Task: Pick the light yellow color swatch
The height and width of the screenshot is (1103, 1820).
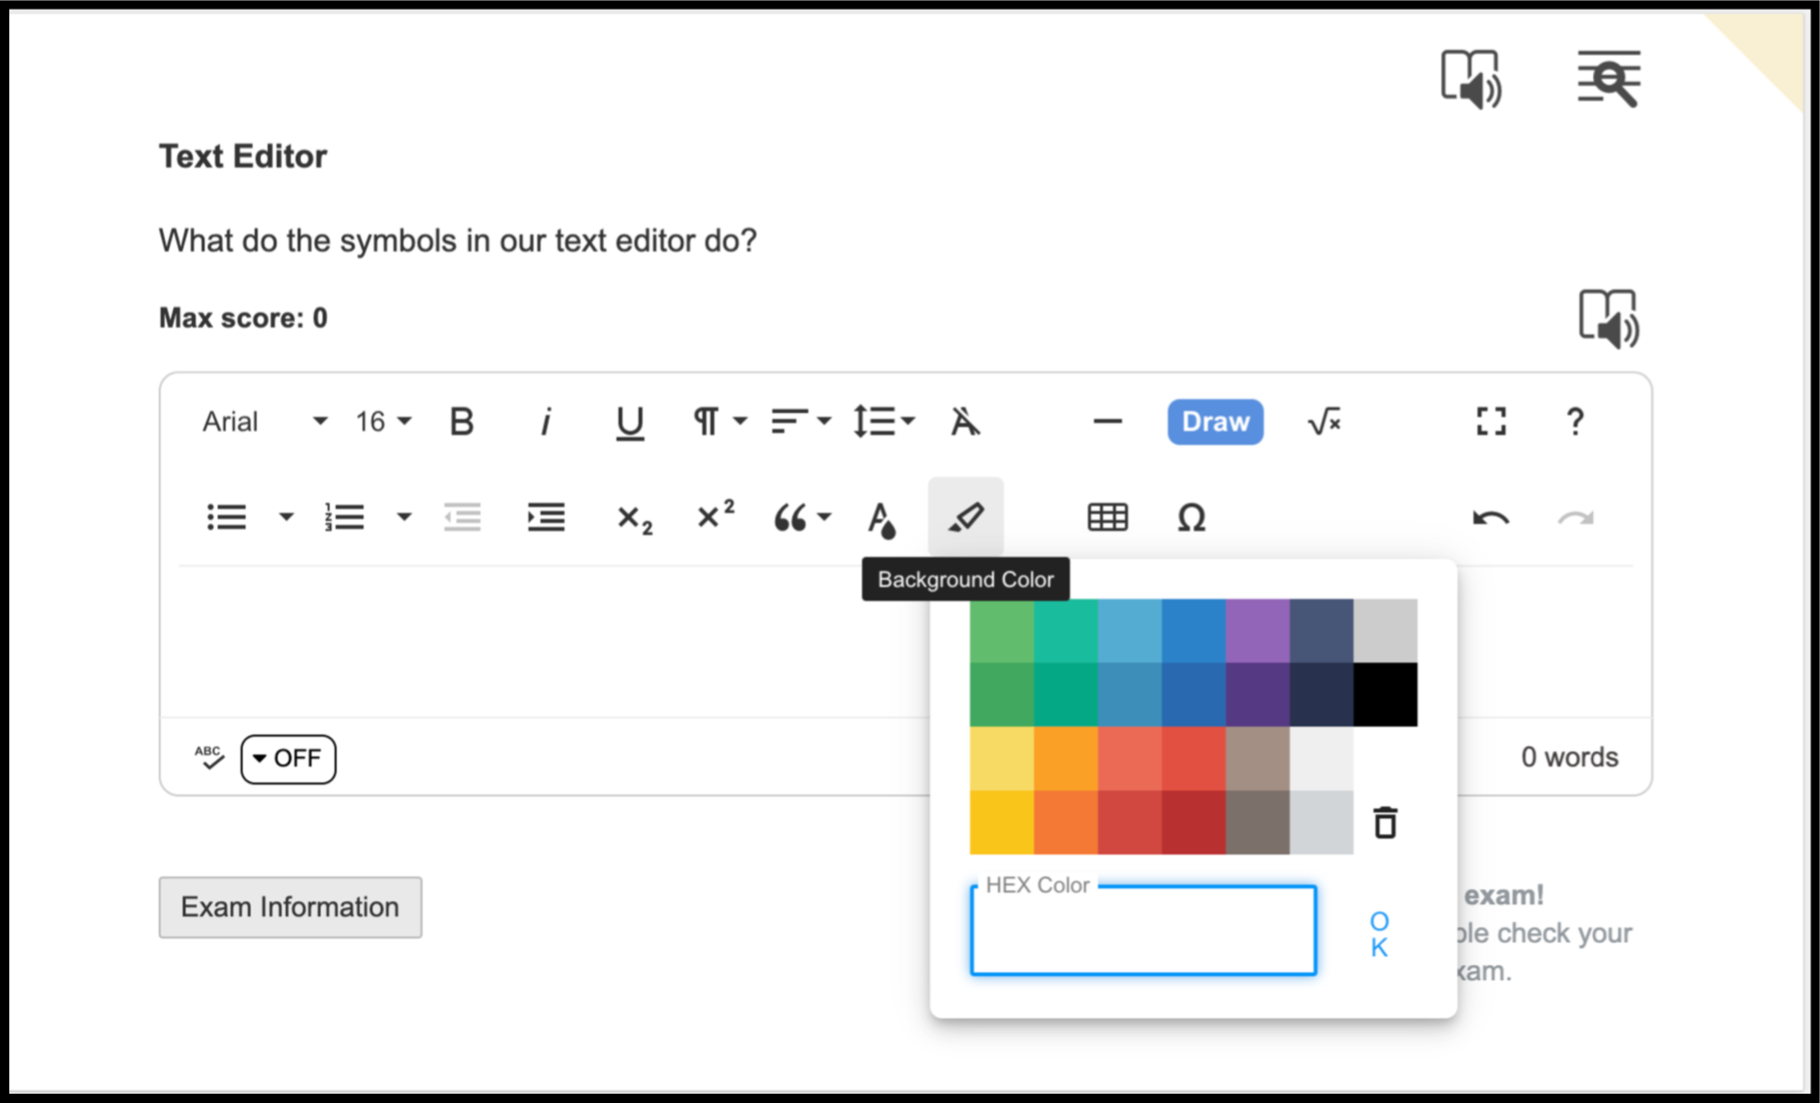Action: [x=1001, y=758]
